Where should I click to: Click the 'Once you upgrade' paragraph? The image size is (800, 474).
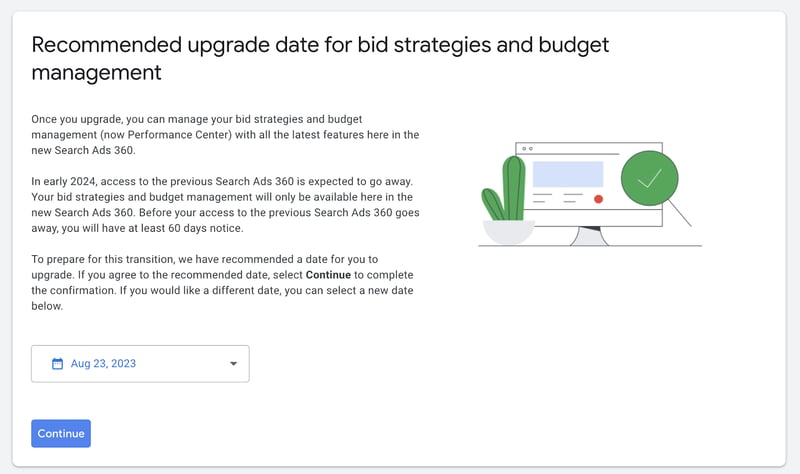225,135
